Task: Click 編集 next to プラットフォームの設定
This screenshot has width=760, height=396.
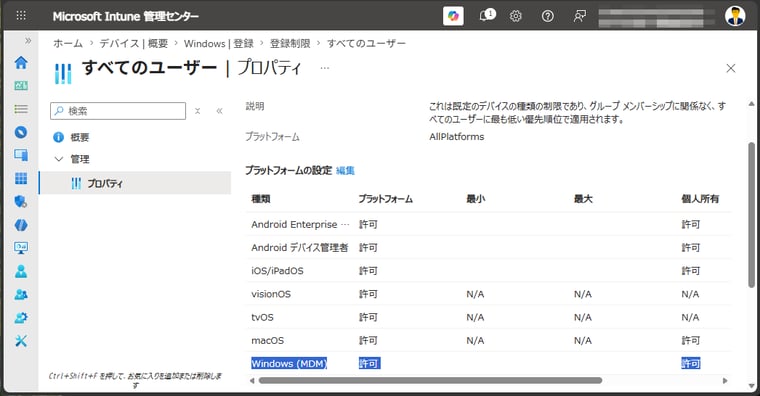Action: coord(345,171)
